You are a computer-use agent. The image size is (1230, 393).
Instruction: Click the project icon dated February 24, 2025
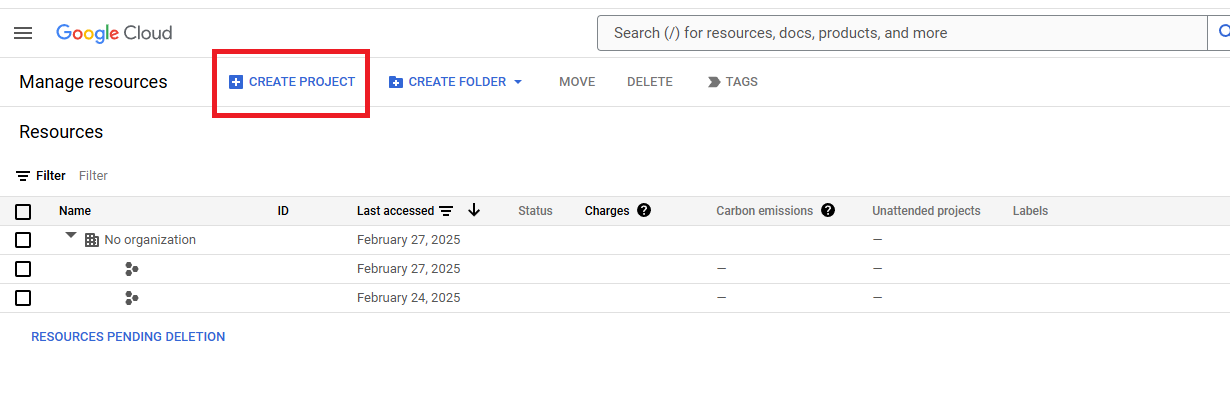point(131,298)
